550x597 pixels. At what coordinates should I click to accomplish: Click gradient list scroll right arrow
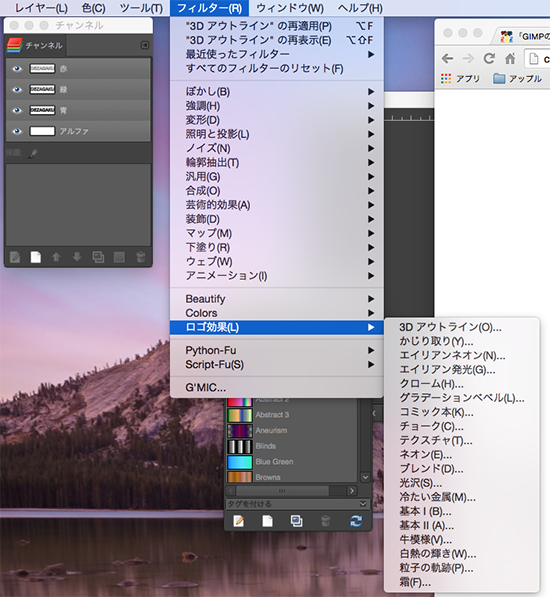pos(352,491)
